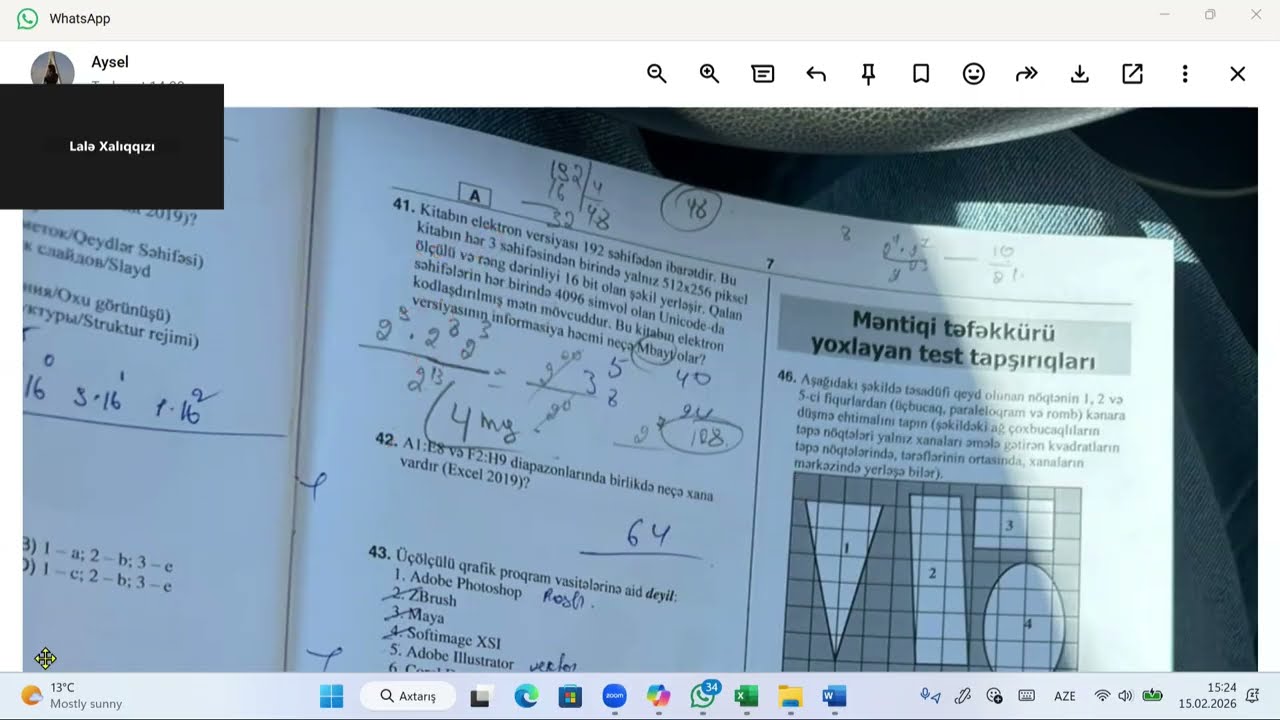Open Wi-Fi network settings in tray
This screenshot has height=720, width=1280.
[x=1103, y=696]
